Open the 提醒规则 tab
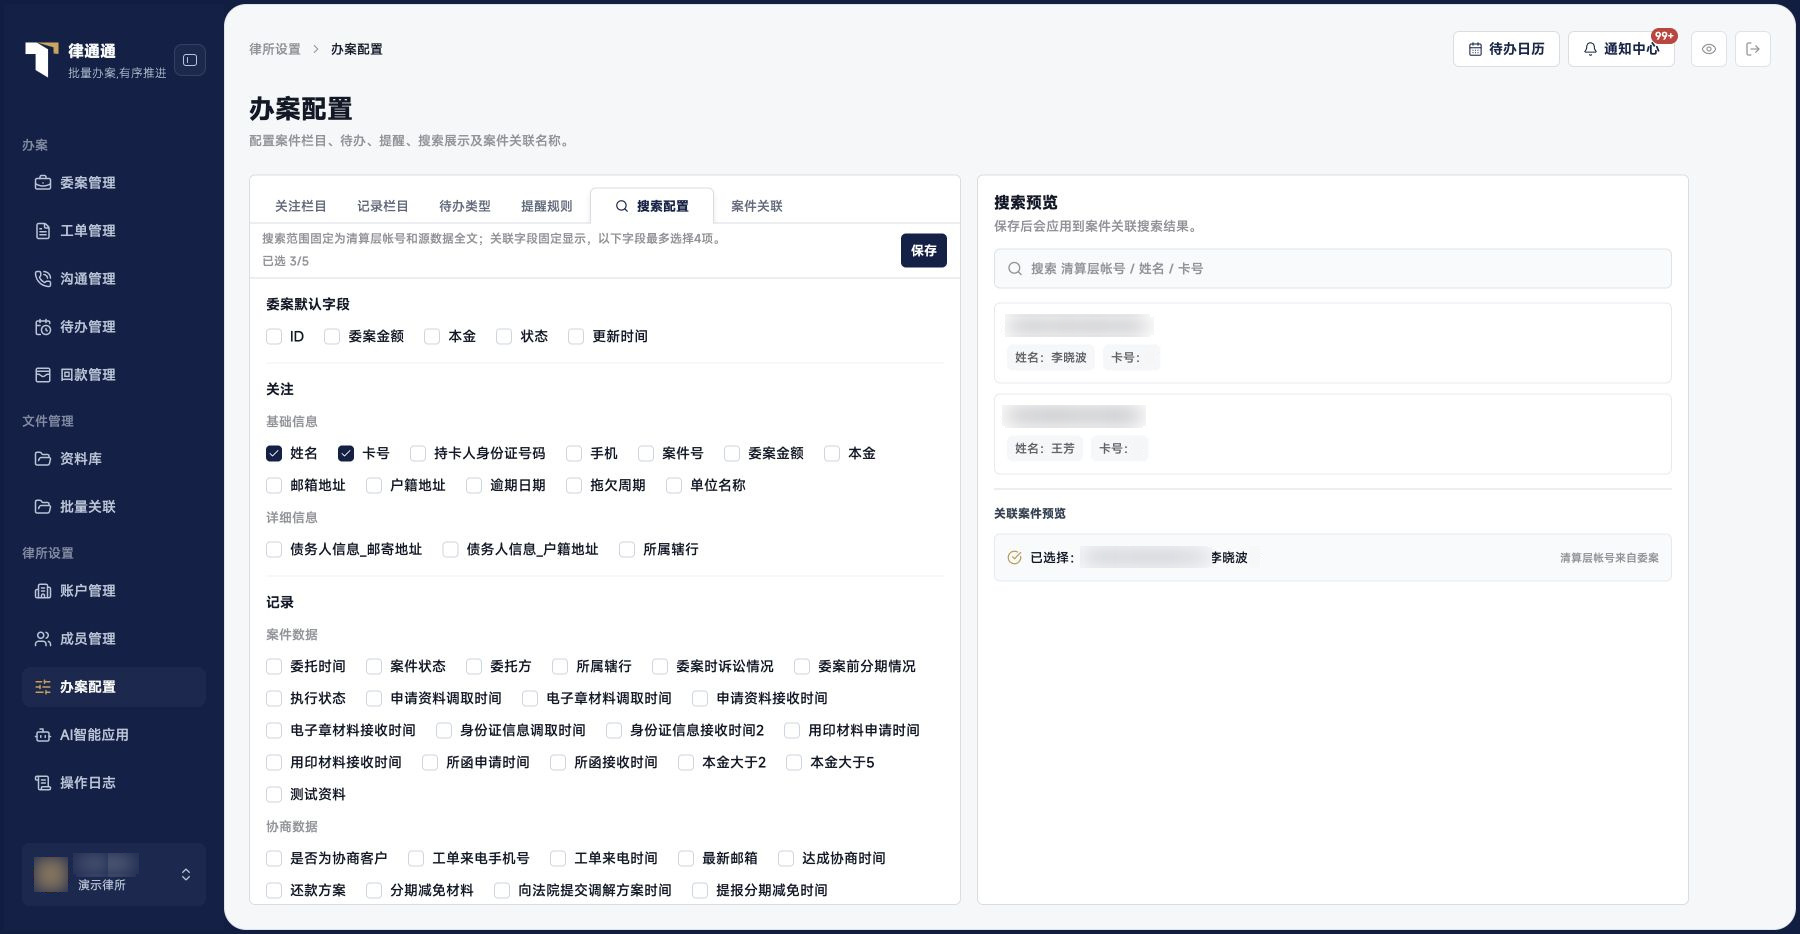Viewport: 1800px width, 934px height. pyautogui.click(x=547, y=206)
